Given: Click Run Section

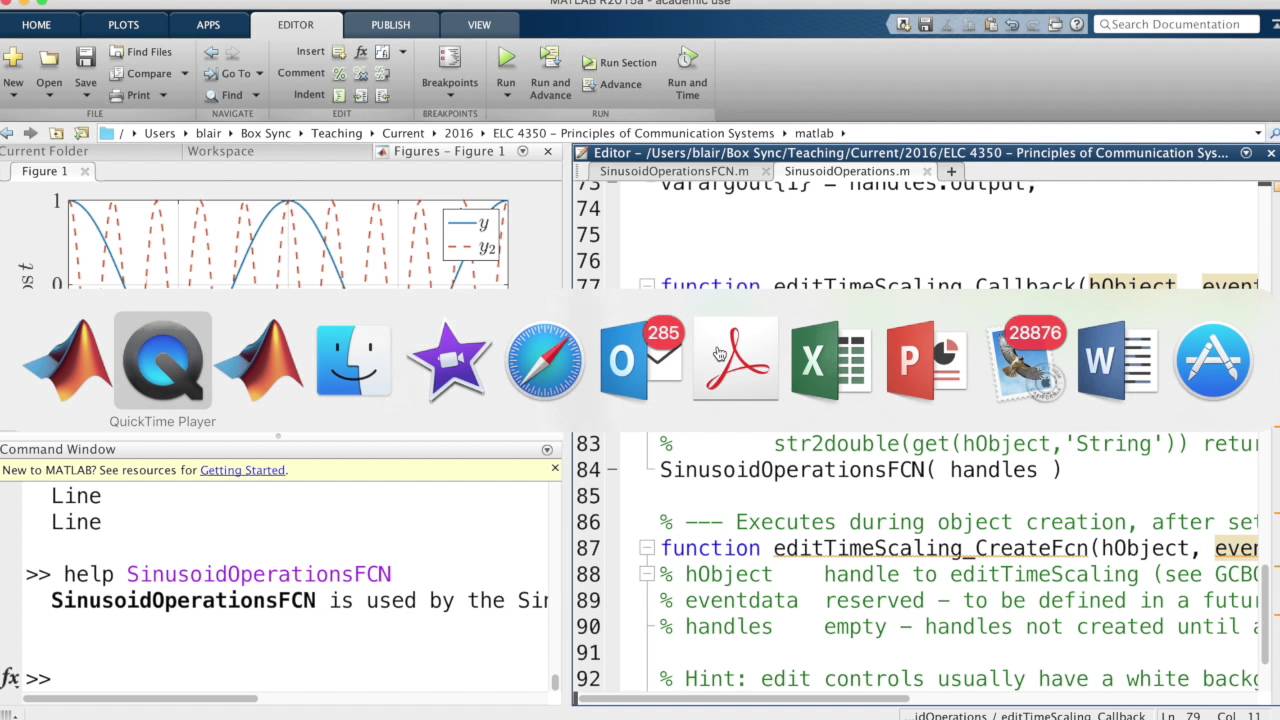Looking at the screenshot, I should [x=620, y=63].
